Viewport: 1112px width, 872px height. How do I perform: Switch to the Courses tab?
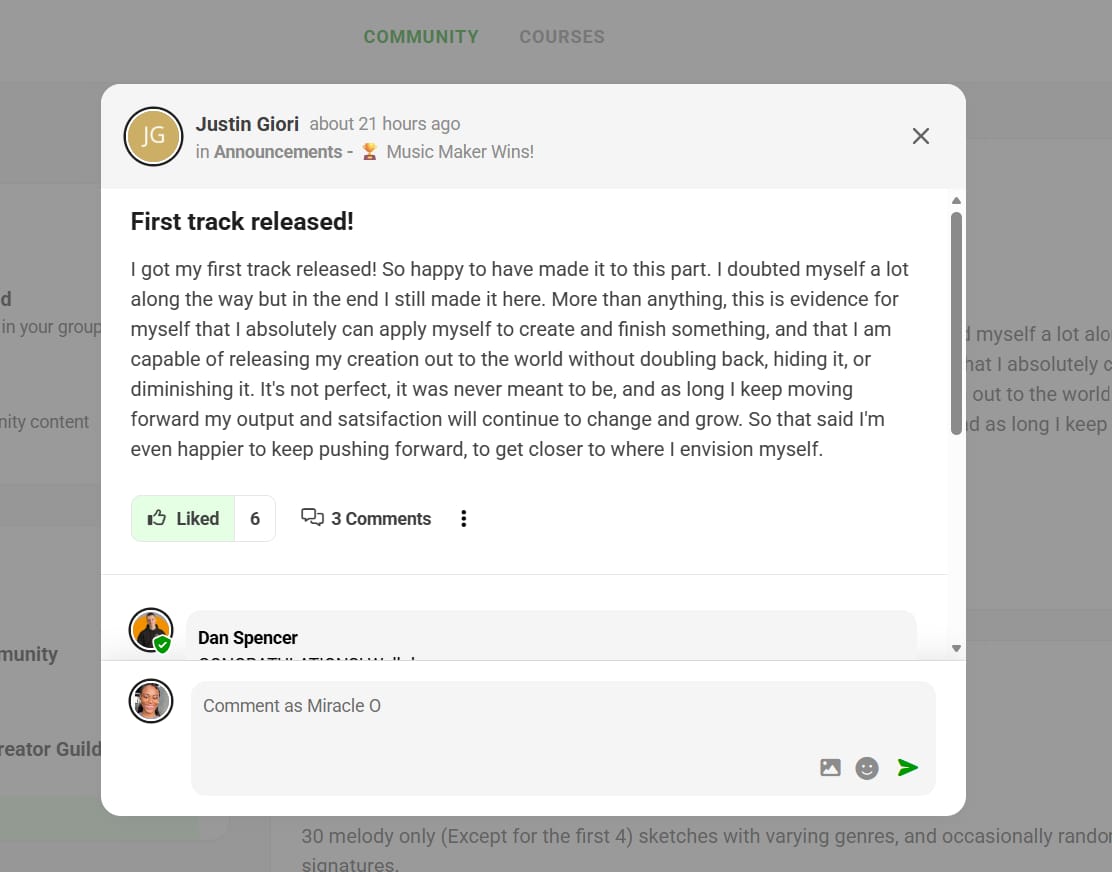562,37
